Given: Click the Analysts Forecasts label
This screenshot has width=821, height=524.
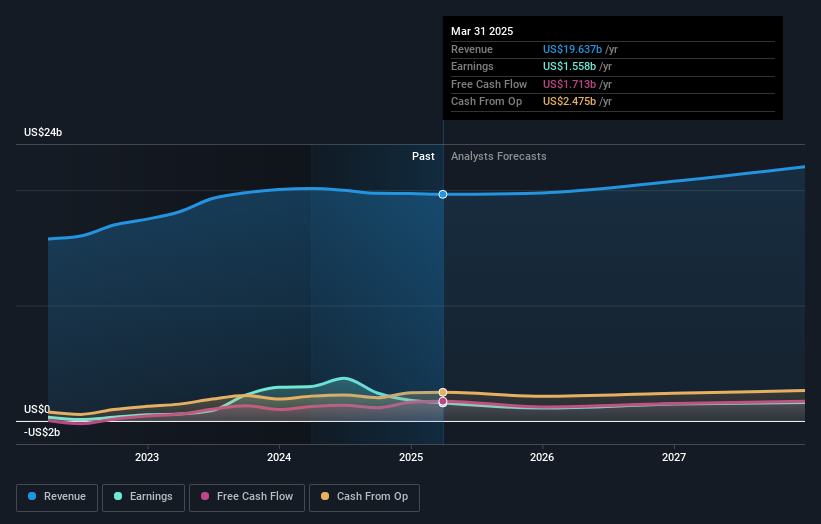Looking at the screenshot, I should click(498, 156).
